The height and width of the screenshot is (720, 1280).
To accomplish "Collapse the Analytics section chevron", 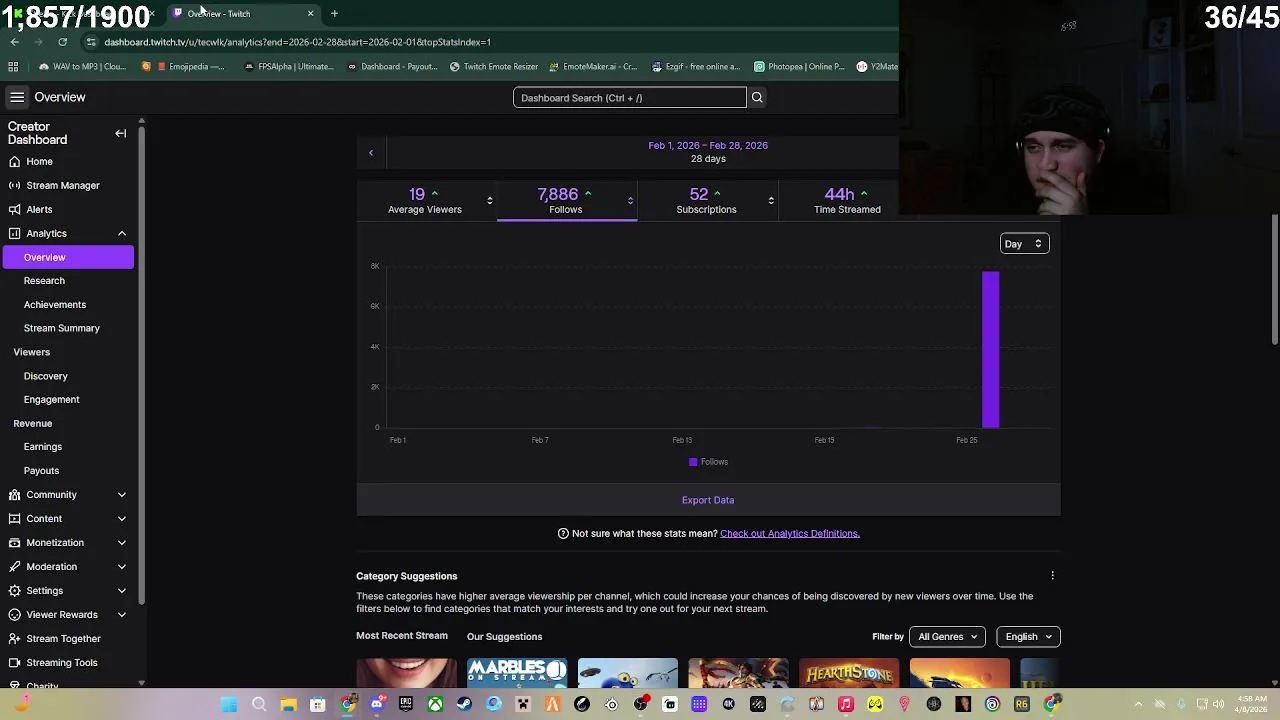I will point(122,234).
